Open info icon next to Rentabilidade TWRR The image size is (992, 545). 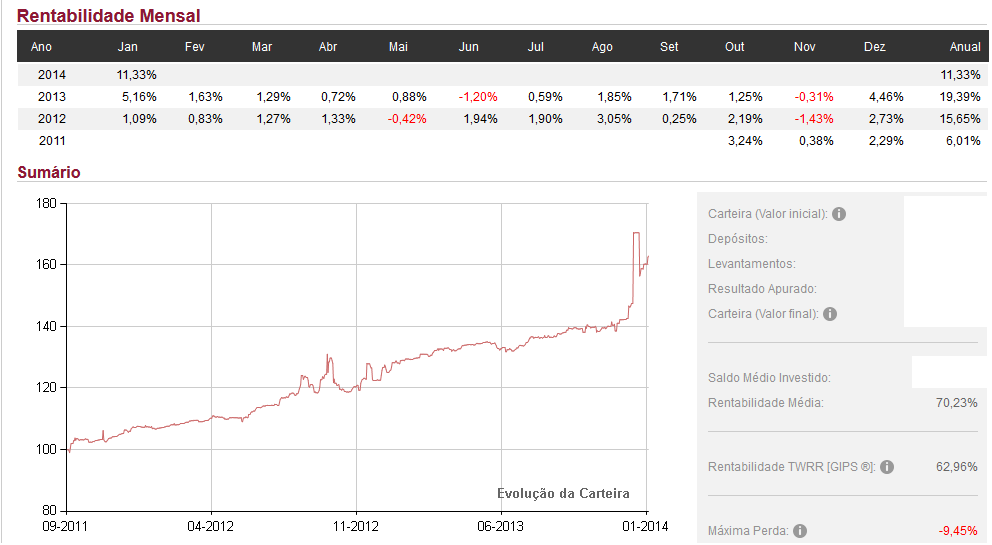(887, 467)
